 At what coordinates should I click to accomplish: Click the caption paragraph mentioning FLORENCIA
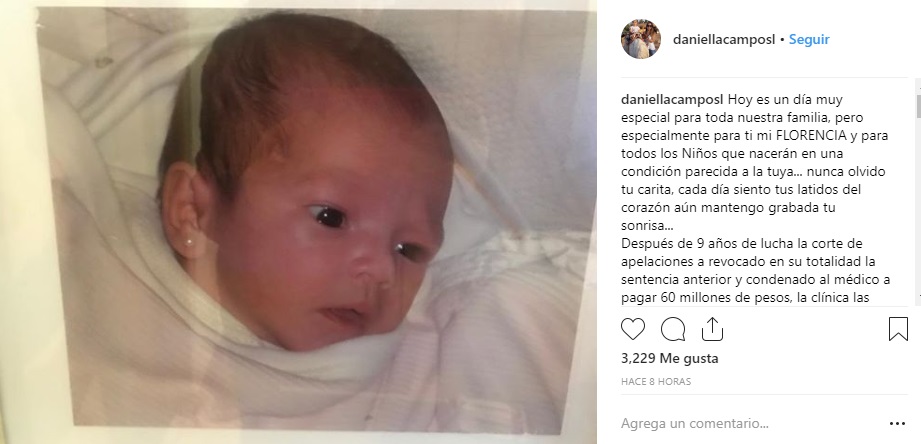coord(755,163)
